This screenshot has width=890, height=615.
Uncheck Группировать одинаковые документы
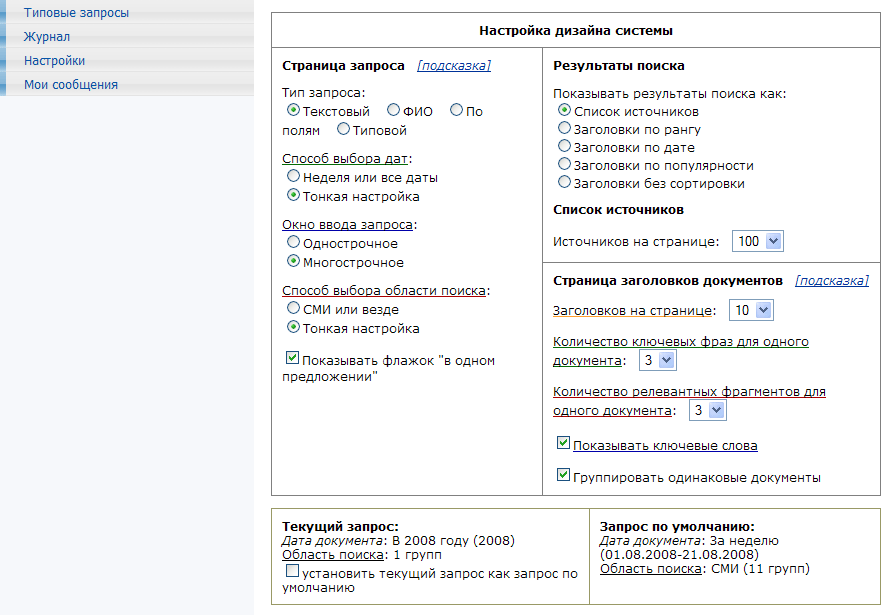pos(564,476)
